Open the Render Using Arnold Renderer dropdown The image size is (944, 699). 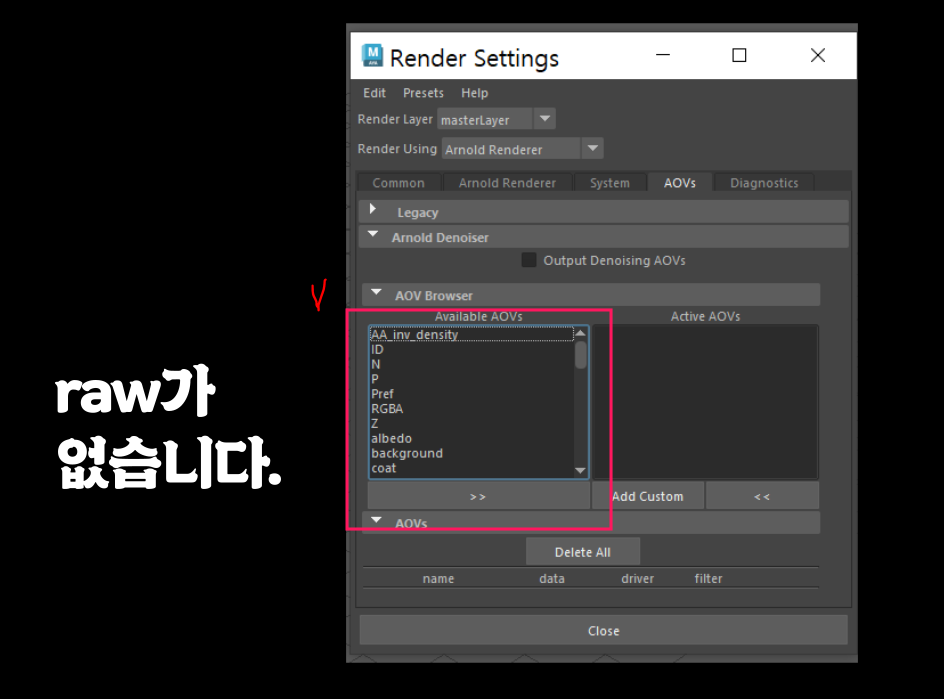pos(523,149)
